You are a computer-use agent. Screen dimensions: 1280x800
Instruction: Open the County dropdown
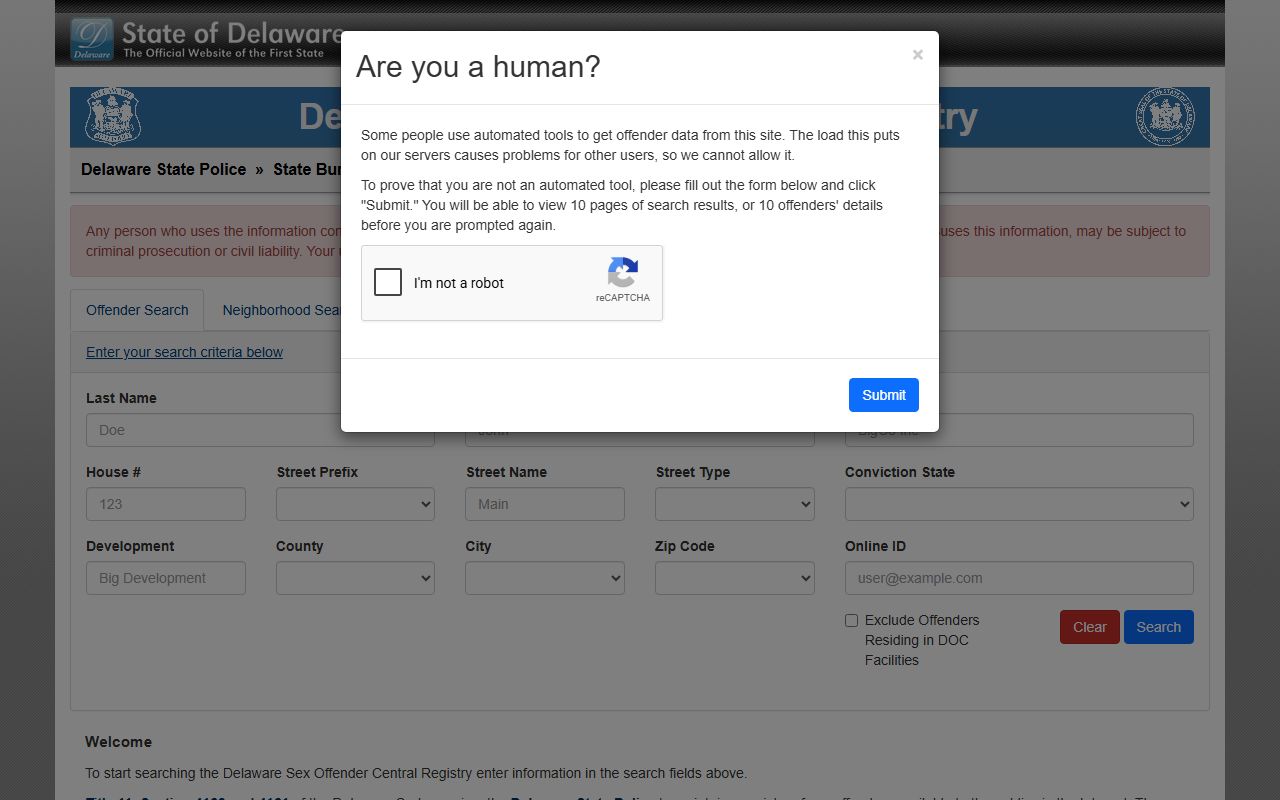click(x=355, y=578)
